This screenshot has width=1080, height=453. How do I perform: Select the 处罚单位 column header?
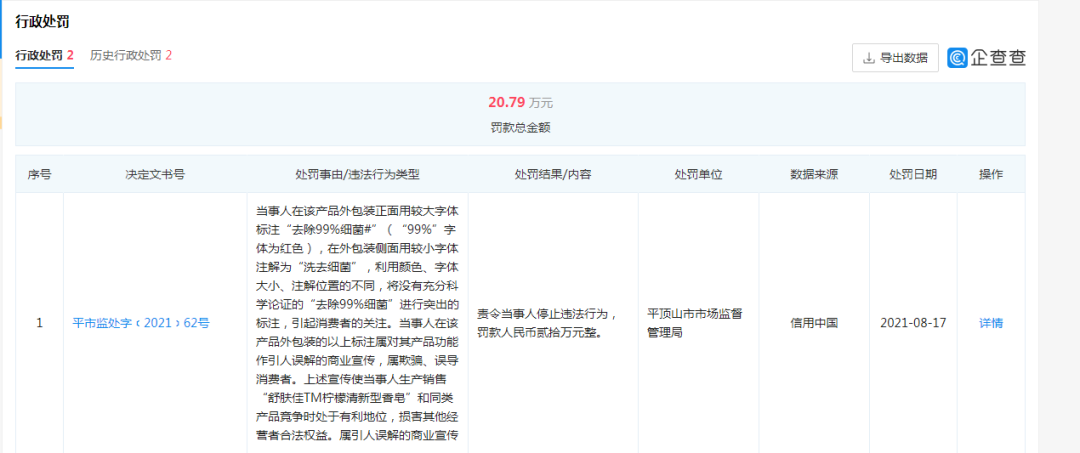point(698,174)
